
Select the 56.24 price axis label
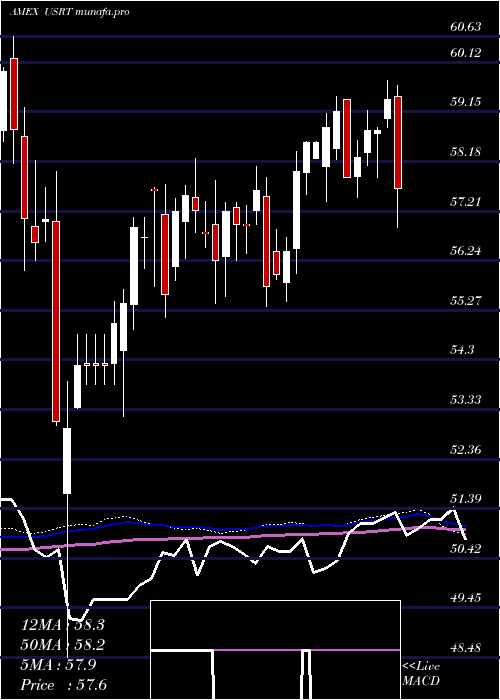[466, 251]
